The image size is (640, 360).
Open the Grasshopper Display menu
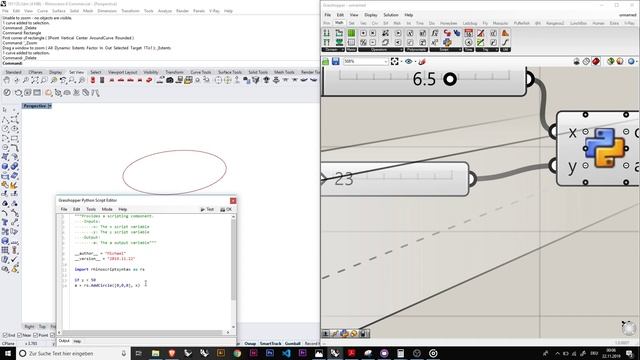tap(371, 15)
